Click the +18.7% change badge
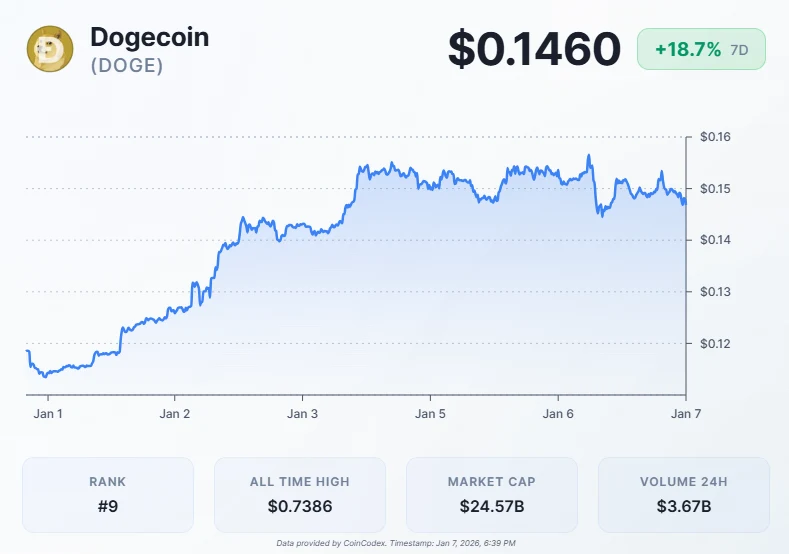The height and width of the screenshot is (554, 789). point(688,49)
